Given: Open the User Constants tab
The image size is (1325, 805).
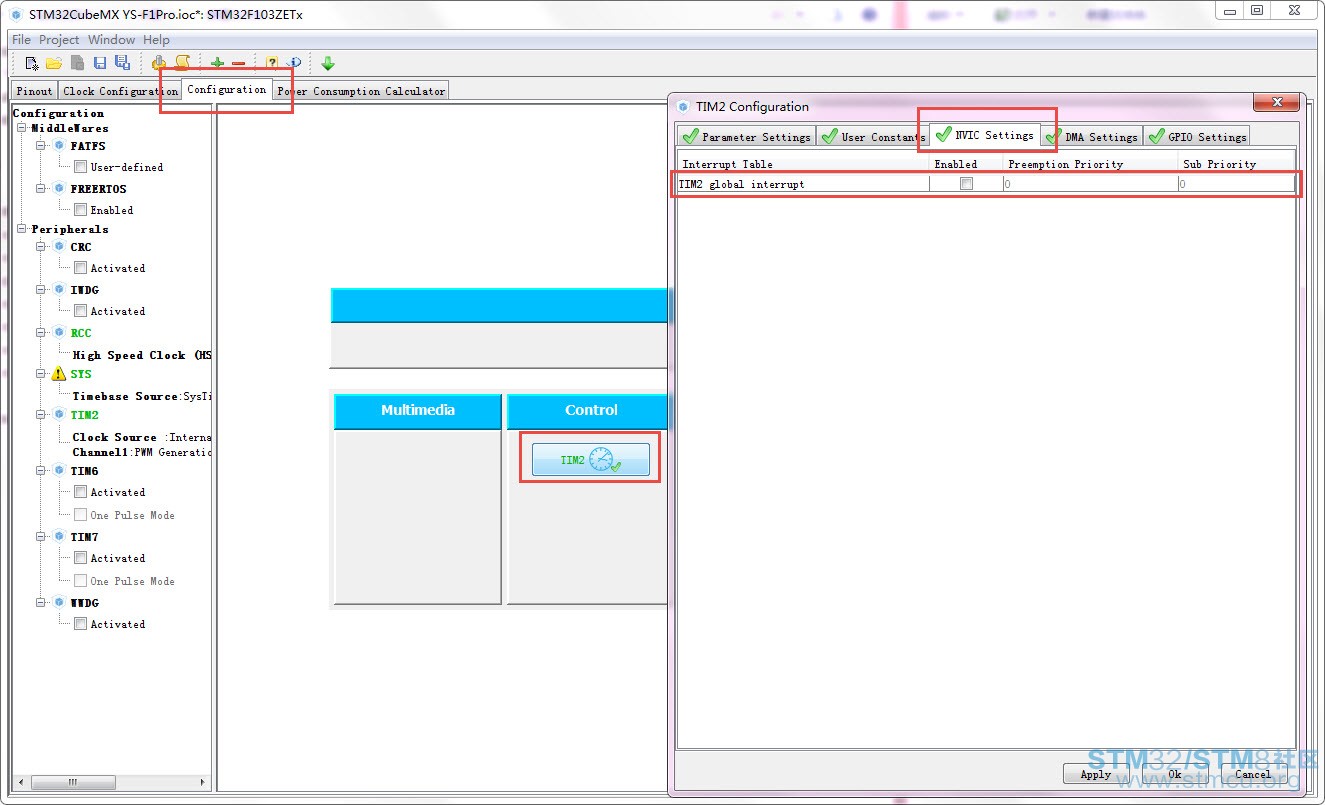Looking at the screenshot, I should 872,137.
